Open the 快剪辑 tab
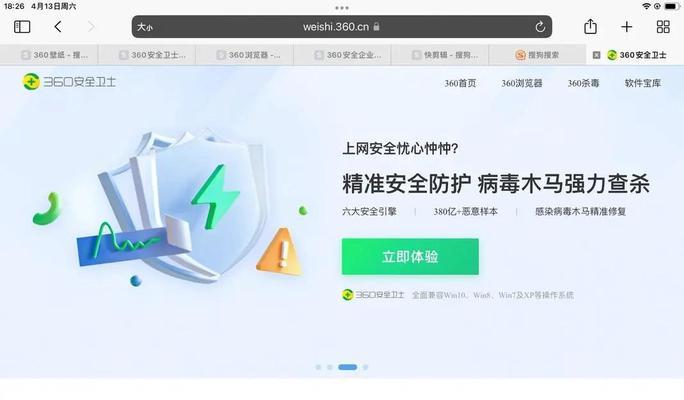684x400 pixels. (x=440, y=55)
